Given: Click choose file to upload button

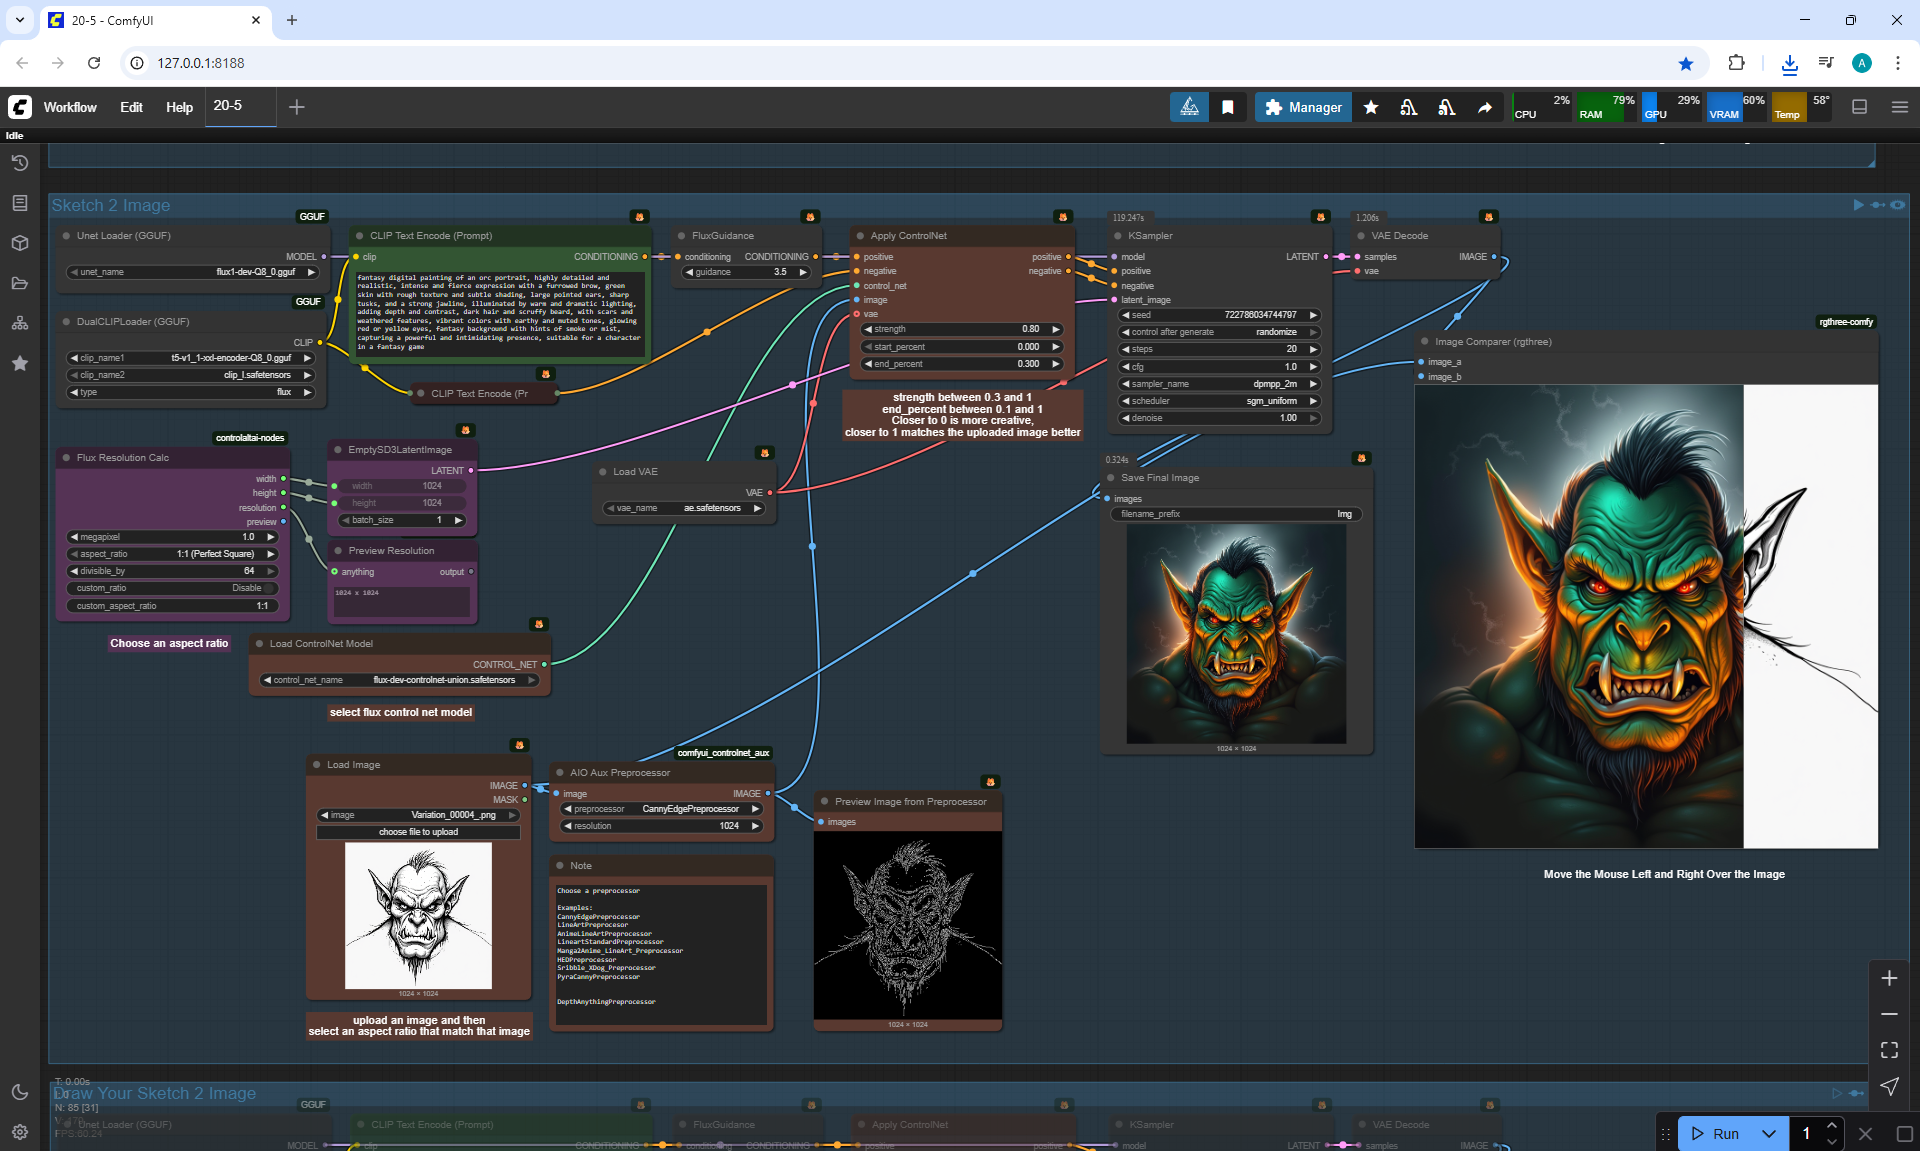Looking at the screenshot, I should (418, 832).
